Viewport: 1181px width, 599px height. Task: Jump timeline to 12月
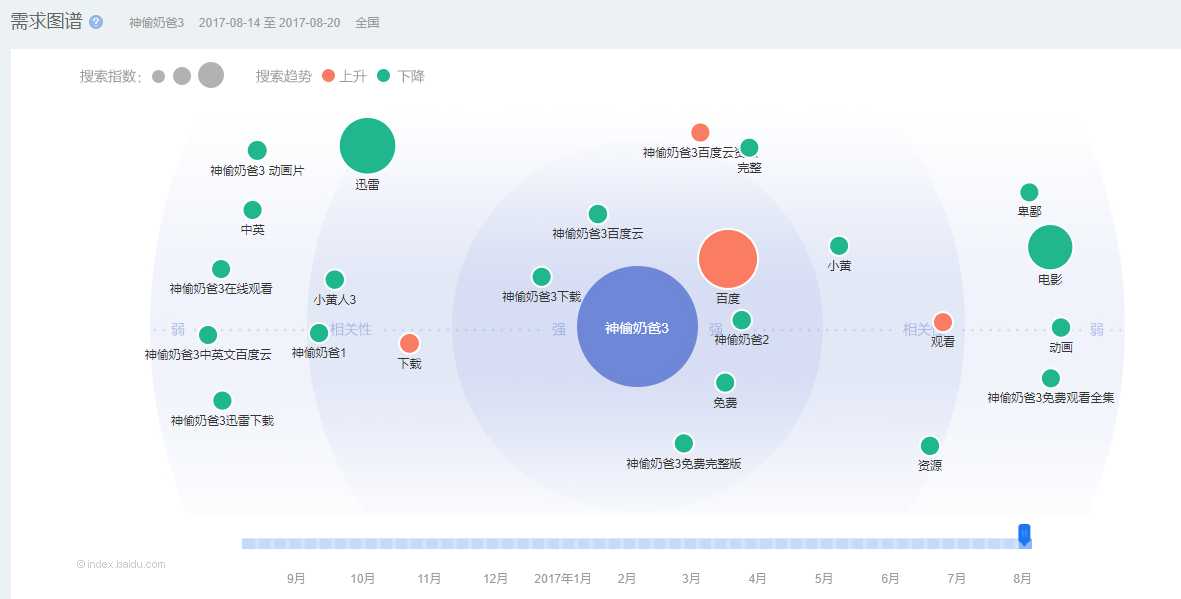point(495,579)
